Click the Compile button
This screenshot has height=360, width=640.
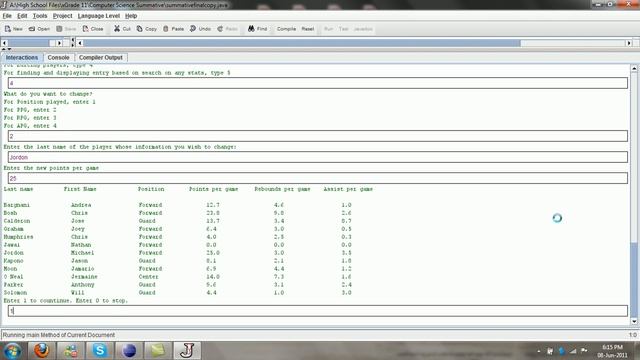[286, 29]
